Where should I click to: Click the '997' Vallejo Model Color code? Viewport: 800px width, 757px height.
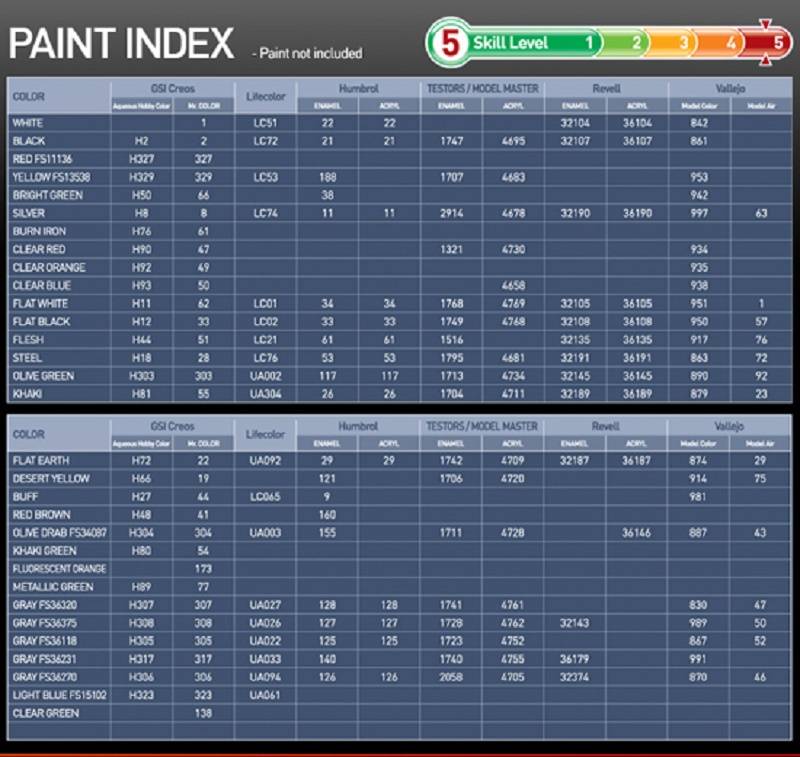(x=699, y=213)
